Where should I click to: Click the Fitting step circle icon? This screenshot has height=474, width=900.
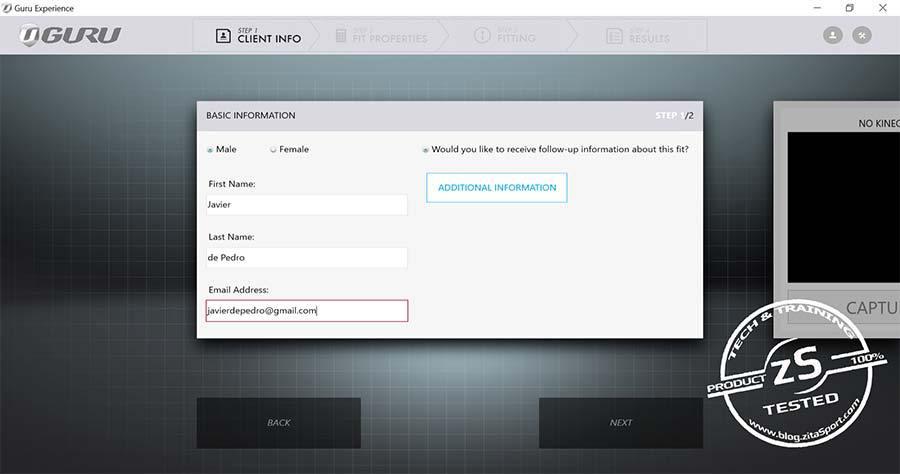481,36
